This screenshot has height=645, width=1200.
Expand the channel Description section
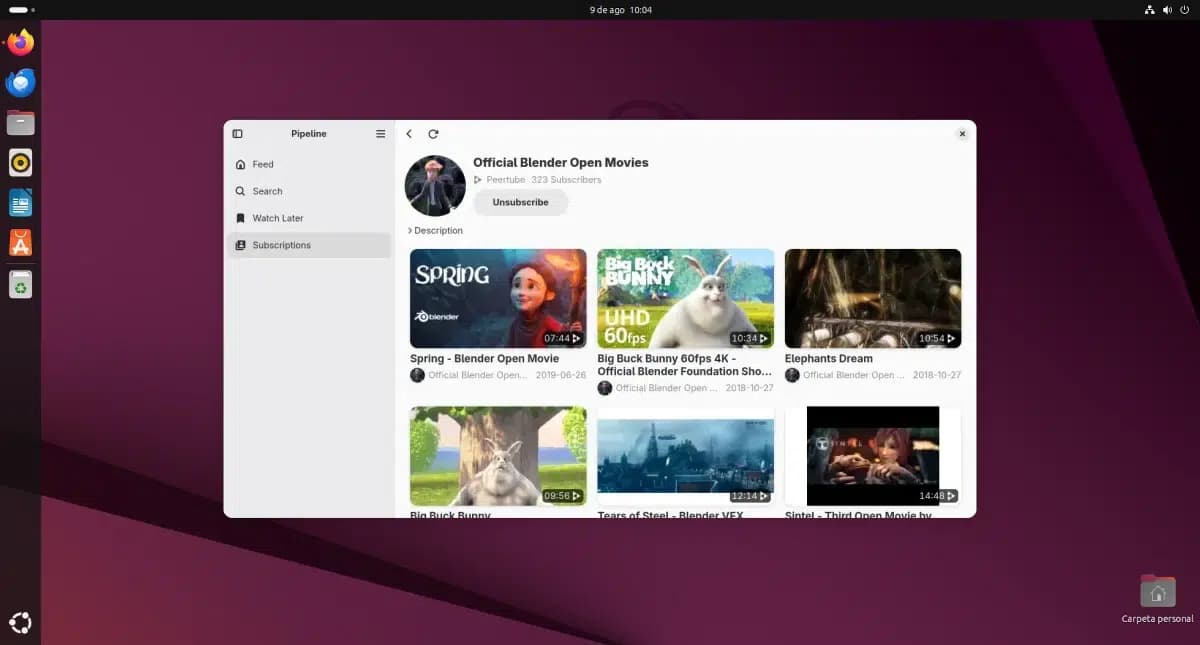click(435, 231)
